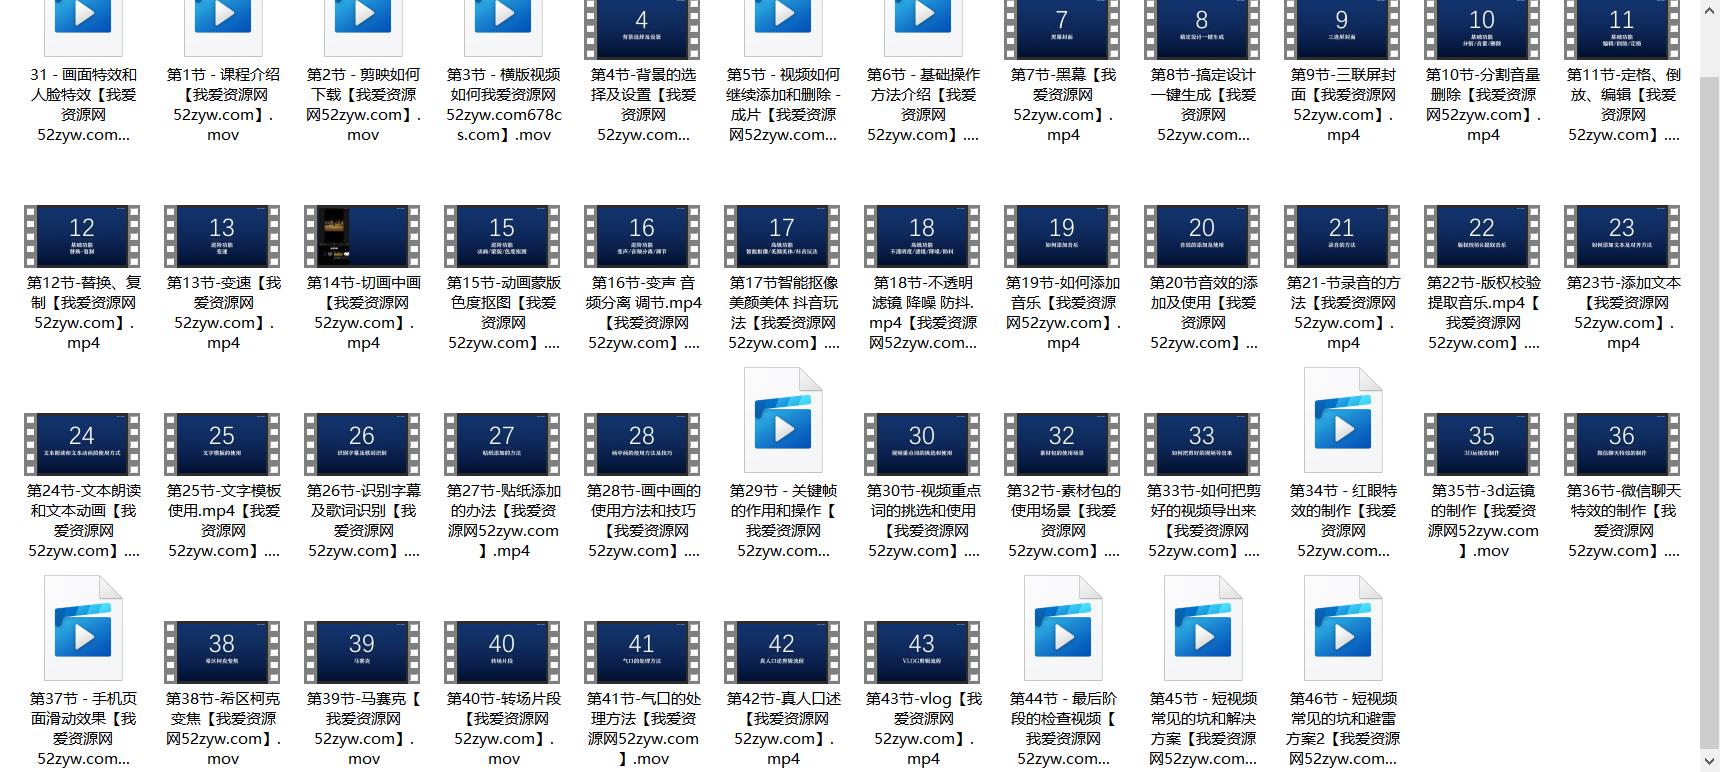The height and width of the screenshot is (772, 1720).
Task: Select thumbnail 7 for 第7节 黑幕
Action: [1062, 29]
